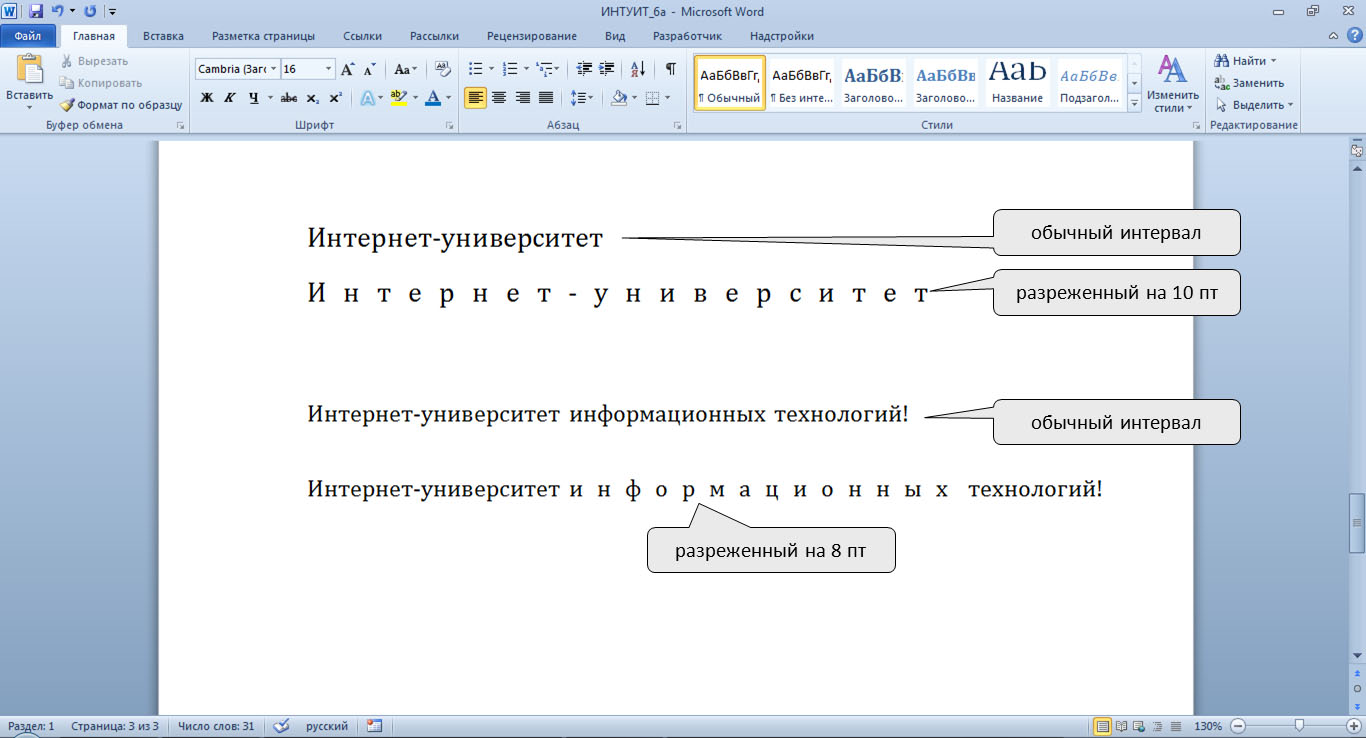
Task: Open Paragraph (Абзац) dialog launcher
Action: (x=678, y=126)
